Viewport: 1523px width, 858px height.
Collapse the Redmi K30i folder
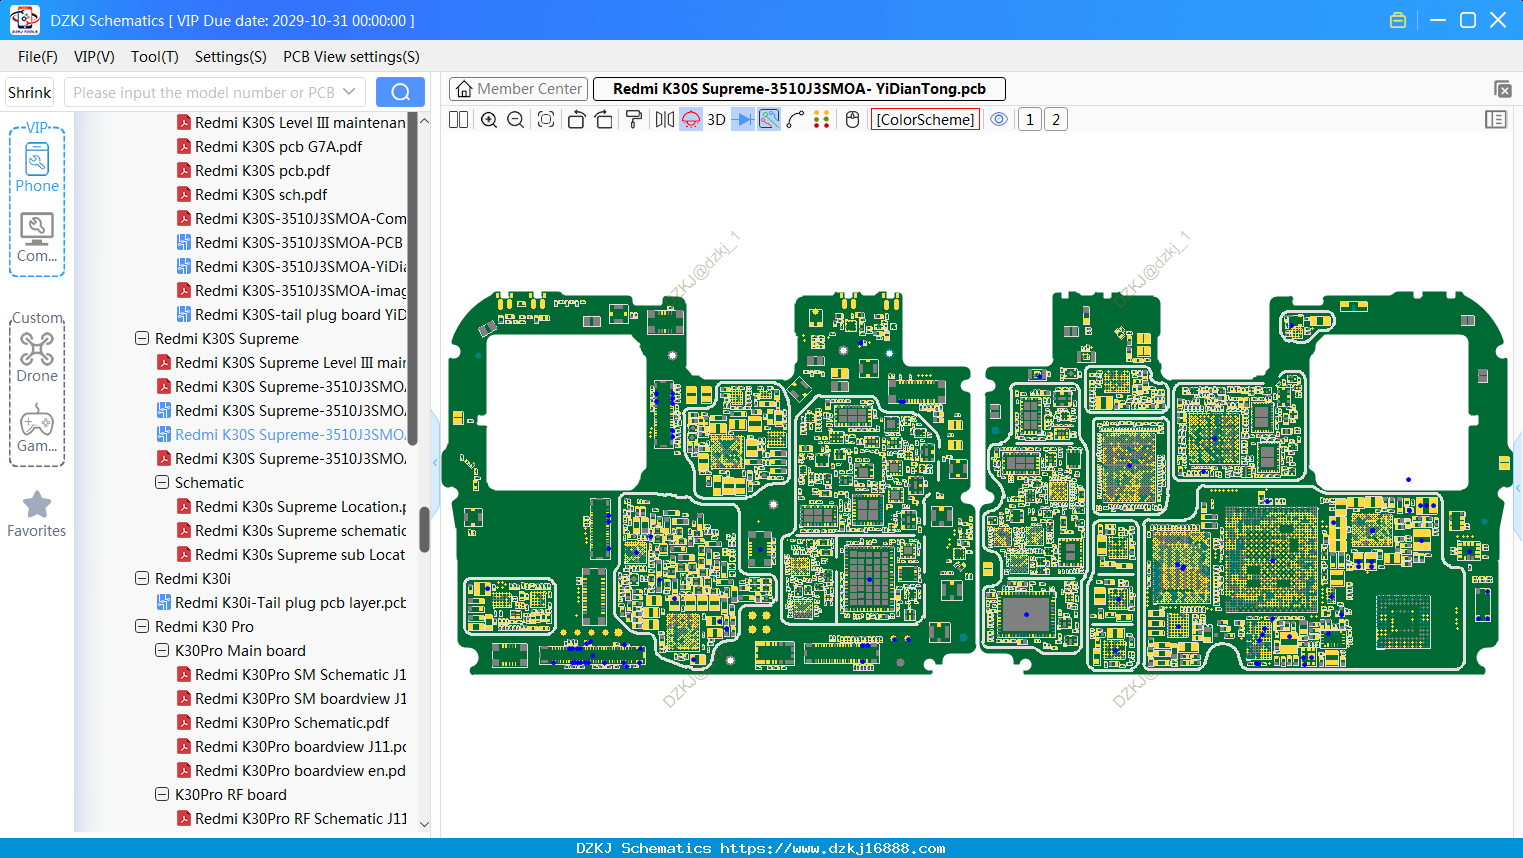tap(142, 579)
